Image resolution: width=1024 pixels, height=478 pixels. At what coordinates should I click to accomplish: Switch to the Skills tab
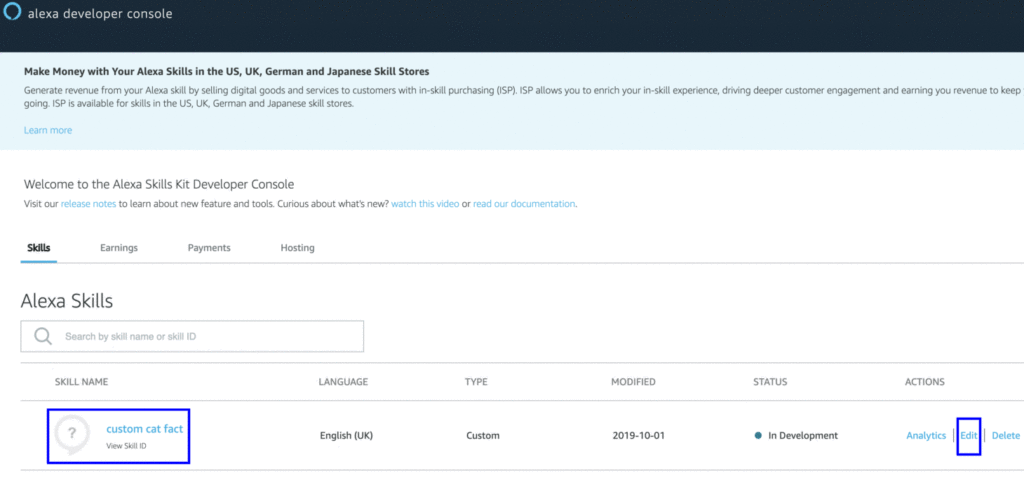coord(39,248)
